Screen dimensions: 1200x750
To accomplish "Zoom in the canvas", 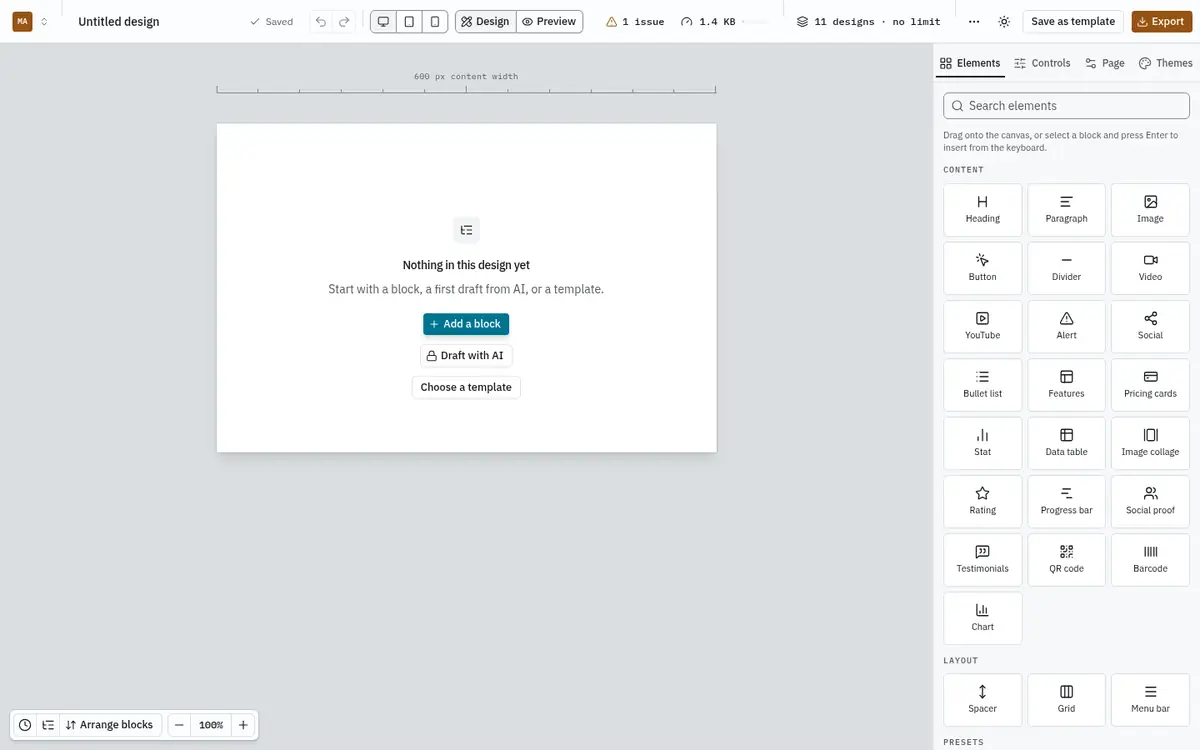I will pyautogui.click(x=243, y=725).
